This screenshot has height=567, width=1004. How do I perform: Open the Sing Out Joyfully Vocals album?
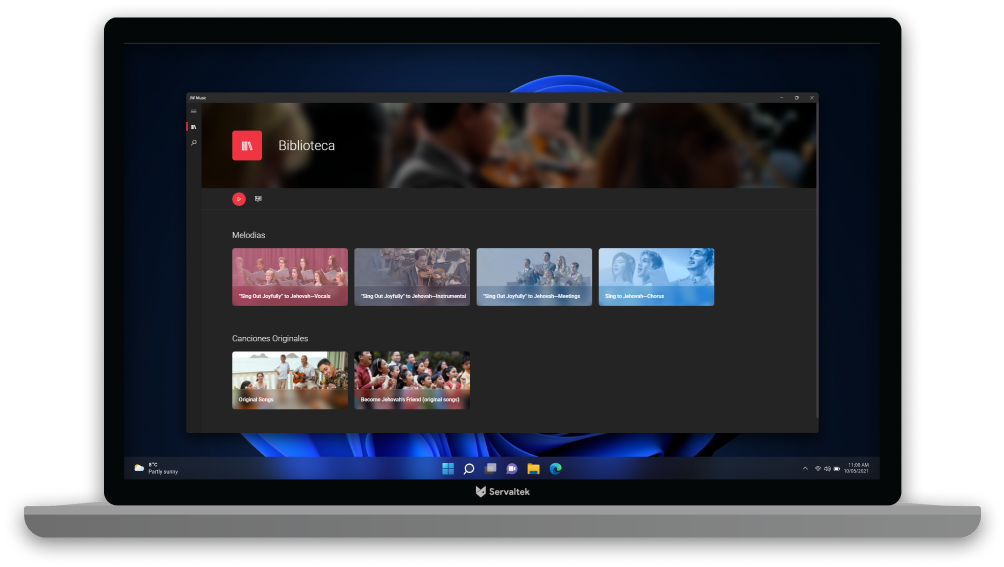tap(290, 277)
